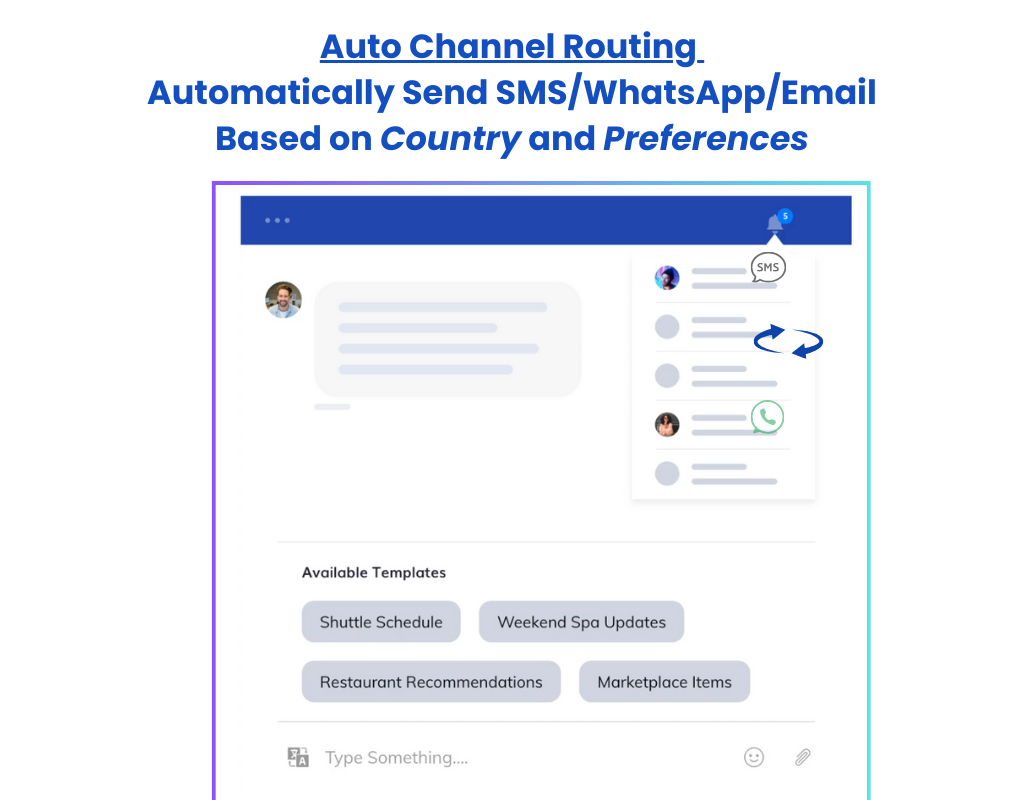Image resolution: width=1024 pixels, height=800 pixels.
Task: Click the translate icon beside message input
Action: click(x=298, y=757)
